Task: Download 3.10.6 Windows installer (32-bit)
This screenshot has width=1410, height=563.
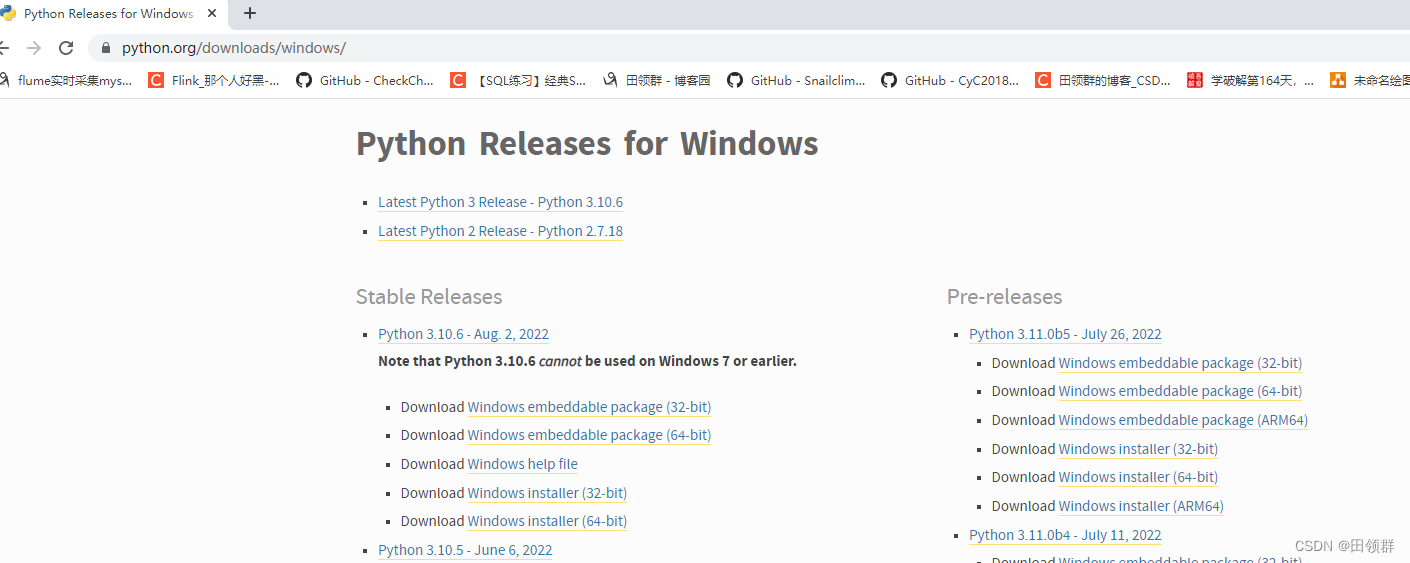Action: 547,493
